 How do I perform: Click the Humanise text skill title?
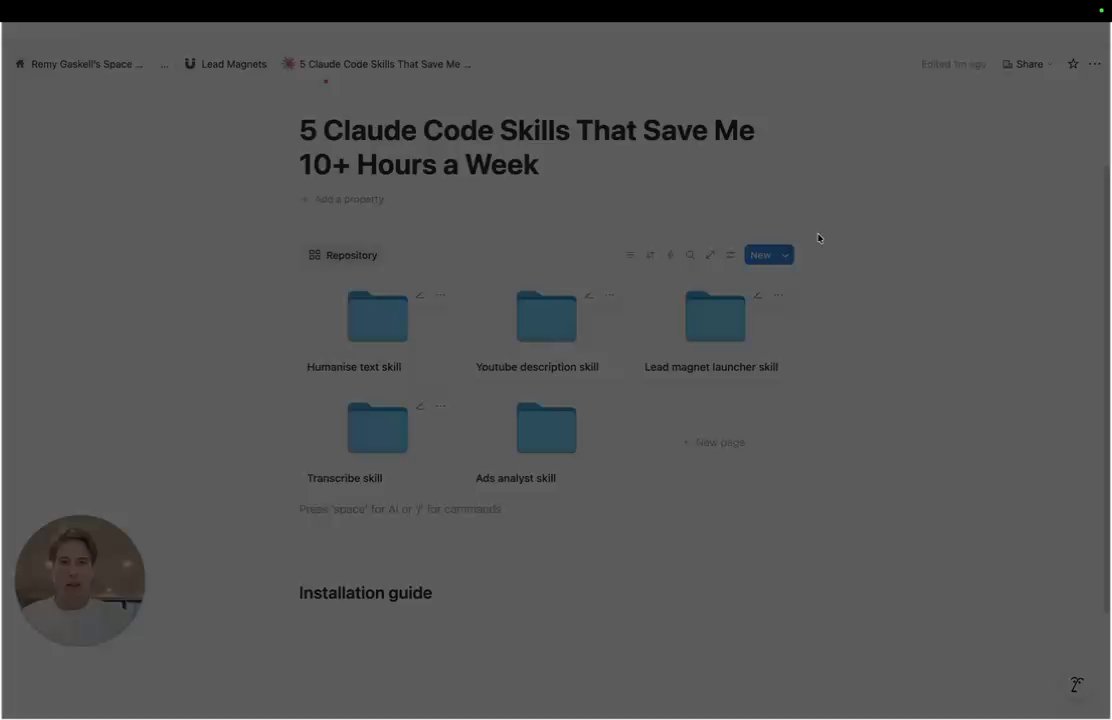tap(354, 367)
